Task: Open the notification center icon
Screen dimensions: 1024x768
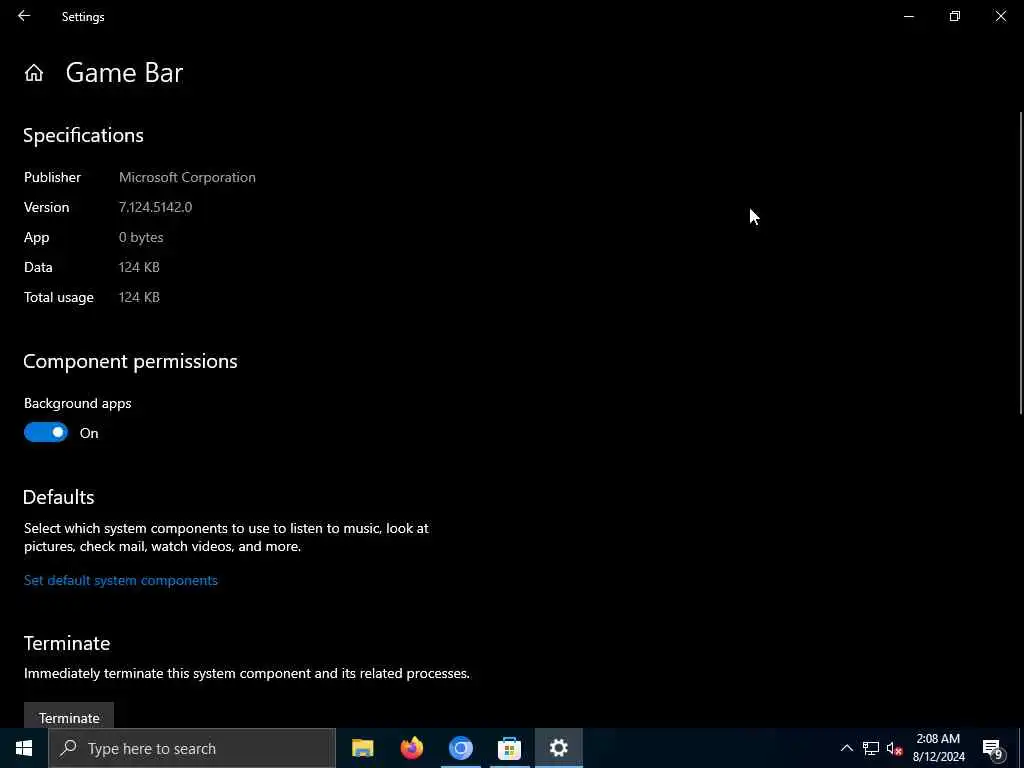Action: click(x=993, y=748)
